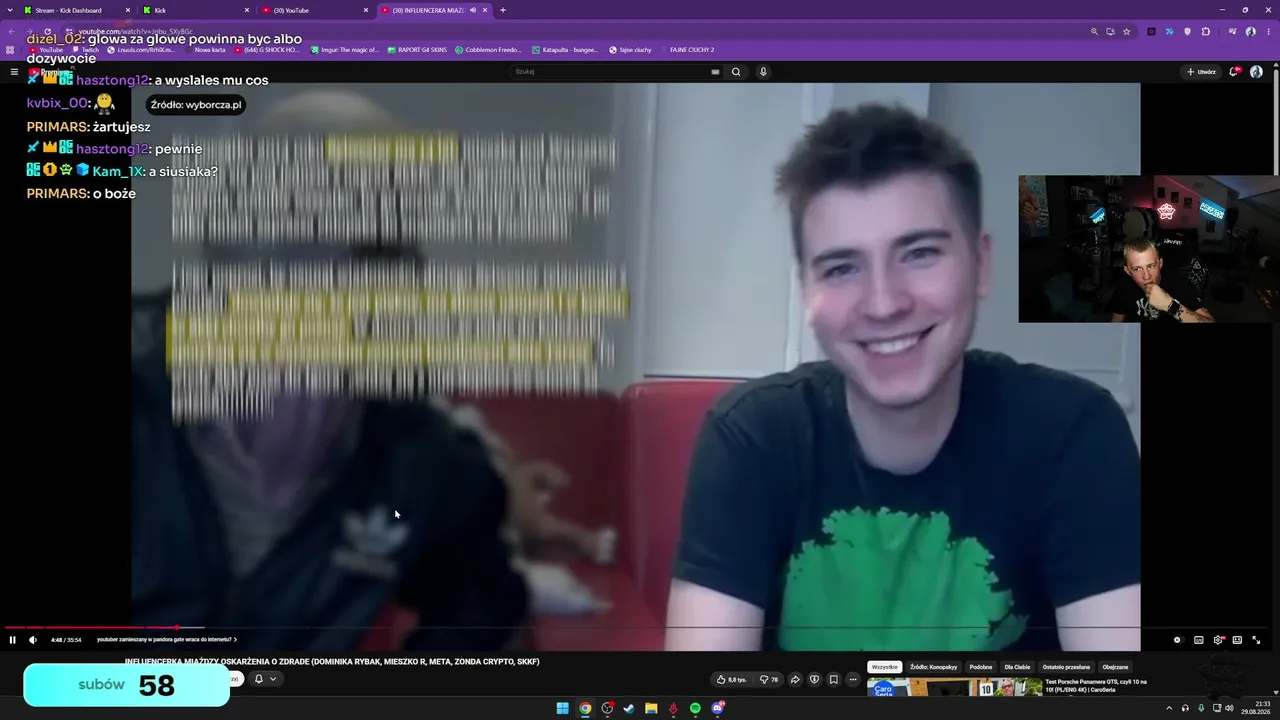Image resolution: width=1280 pixels, height=720 pixels.
Task: Open the YouTube account avatar menu
Action: click(1256, 72)
